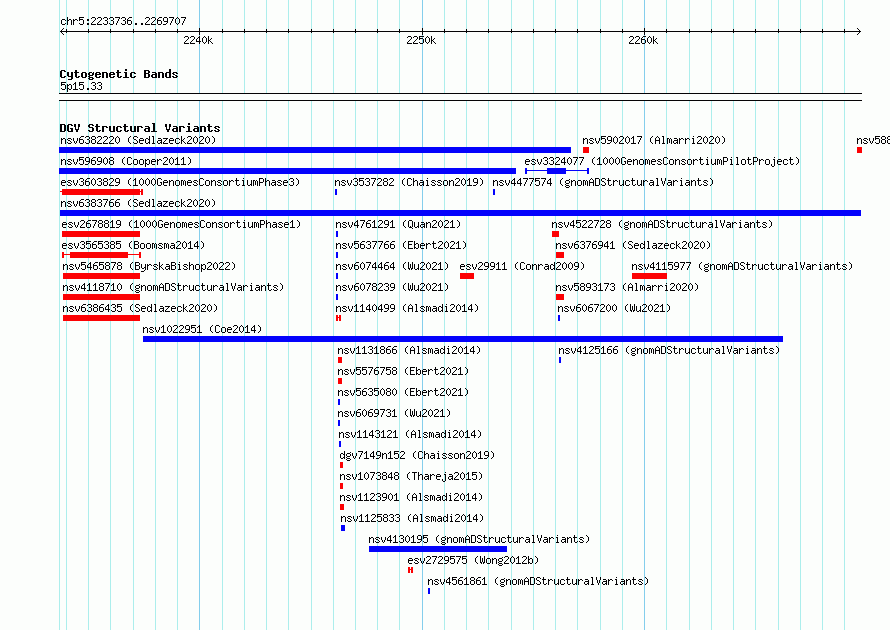The image size is (890, 630).
Task: Click the red marker under nsv5902017
Action: click(586, 150)
